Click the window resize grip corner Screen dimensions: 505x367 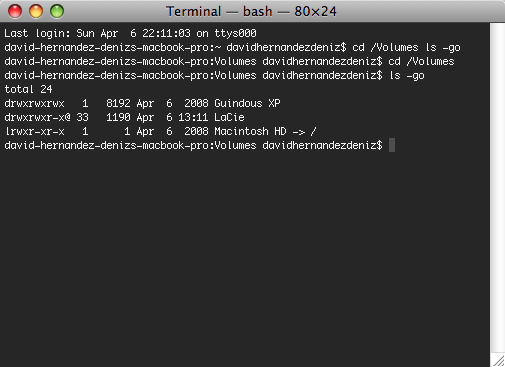499,360
